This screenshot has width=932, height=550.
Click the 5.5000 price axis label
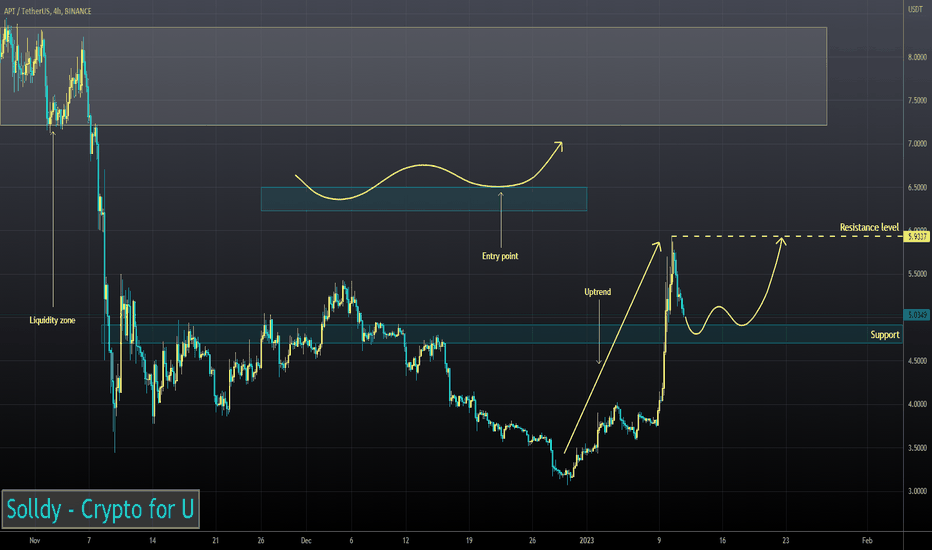(917, 274)
